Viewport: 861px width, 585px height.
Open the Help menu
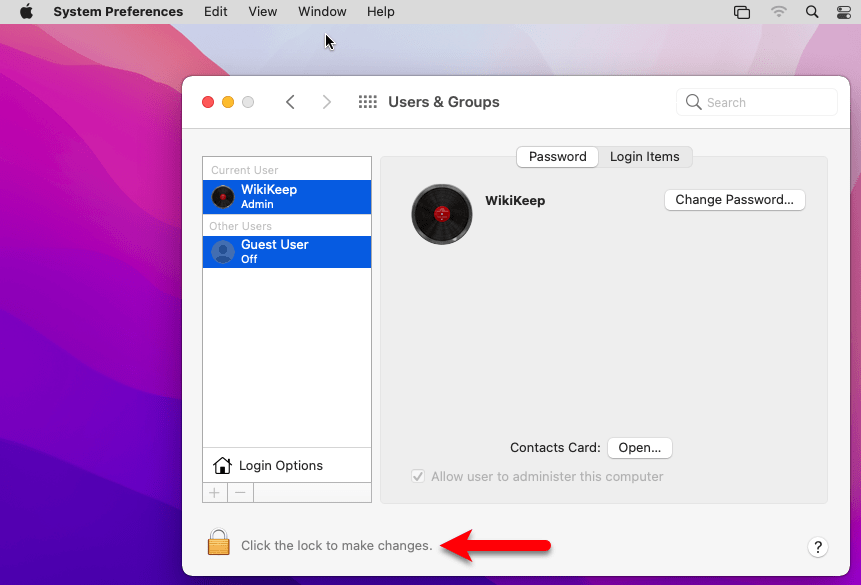pos(381,12)
